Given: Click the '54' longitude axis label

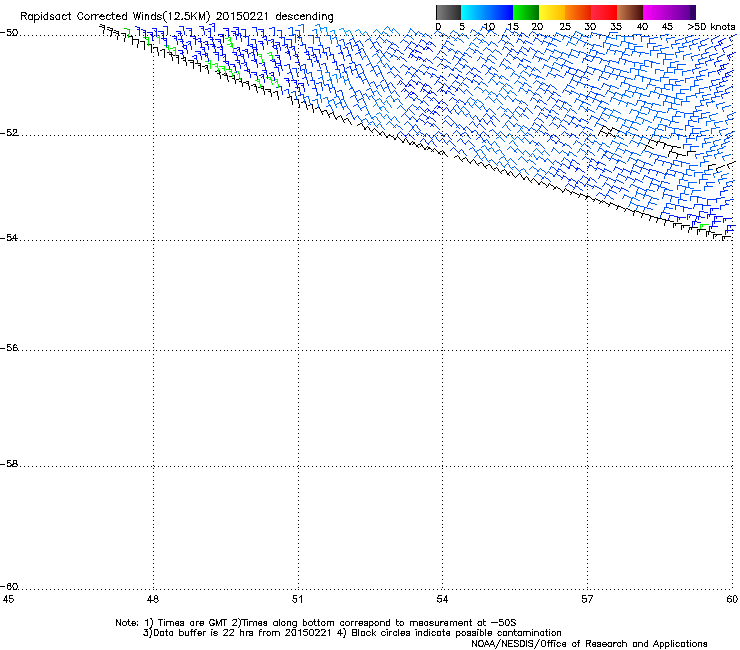Looking at the screenshot, I should click(x=442, y=599).
